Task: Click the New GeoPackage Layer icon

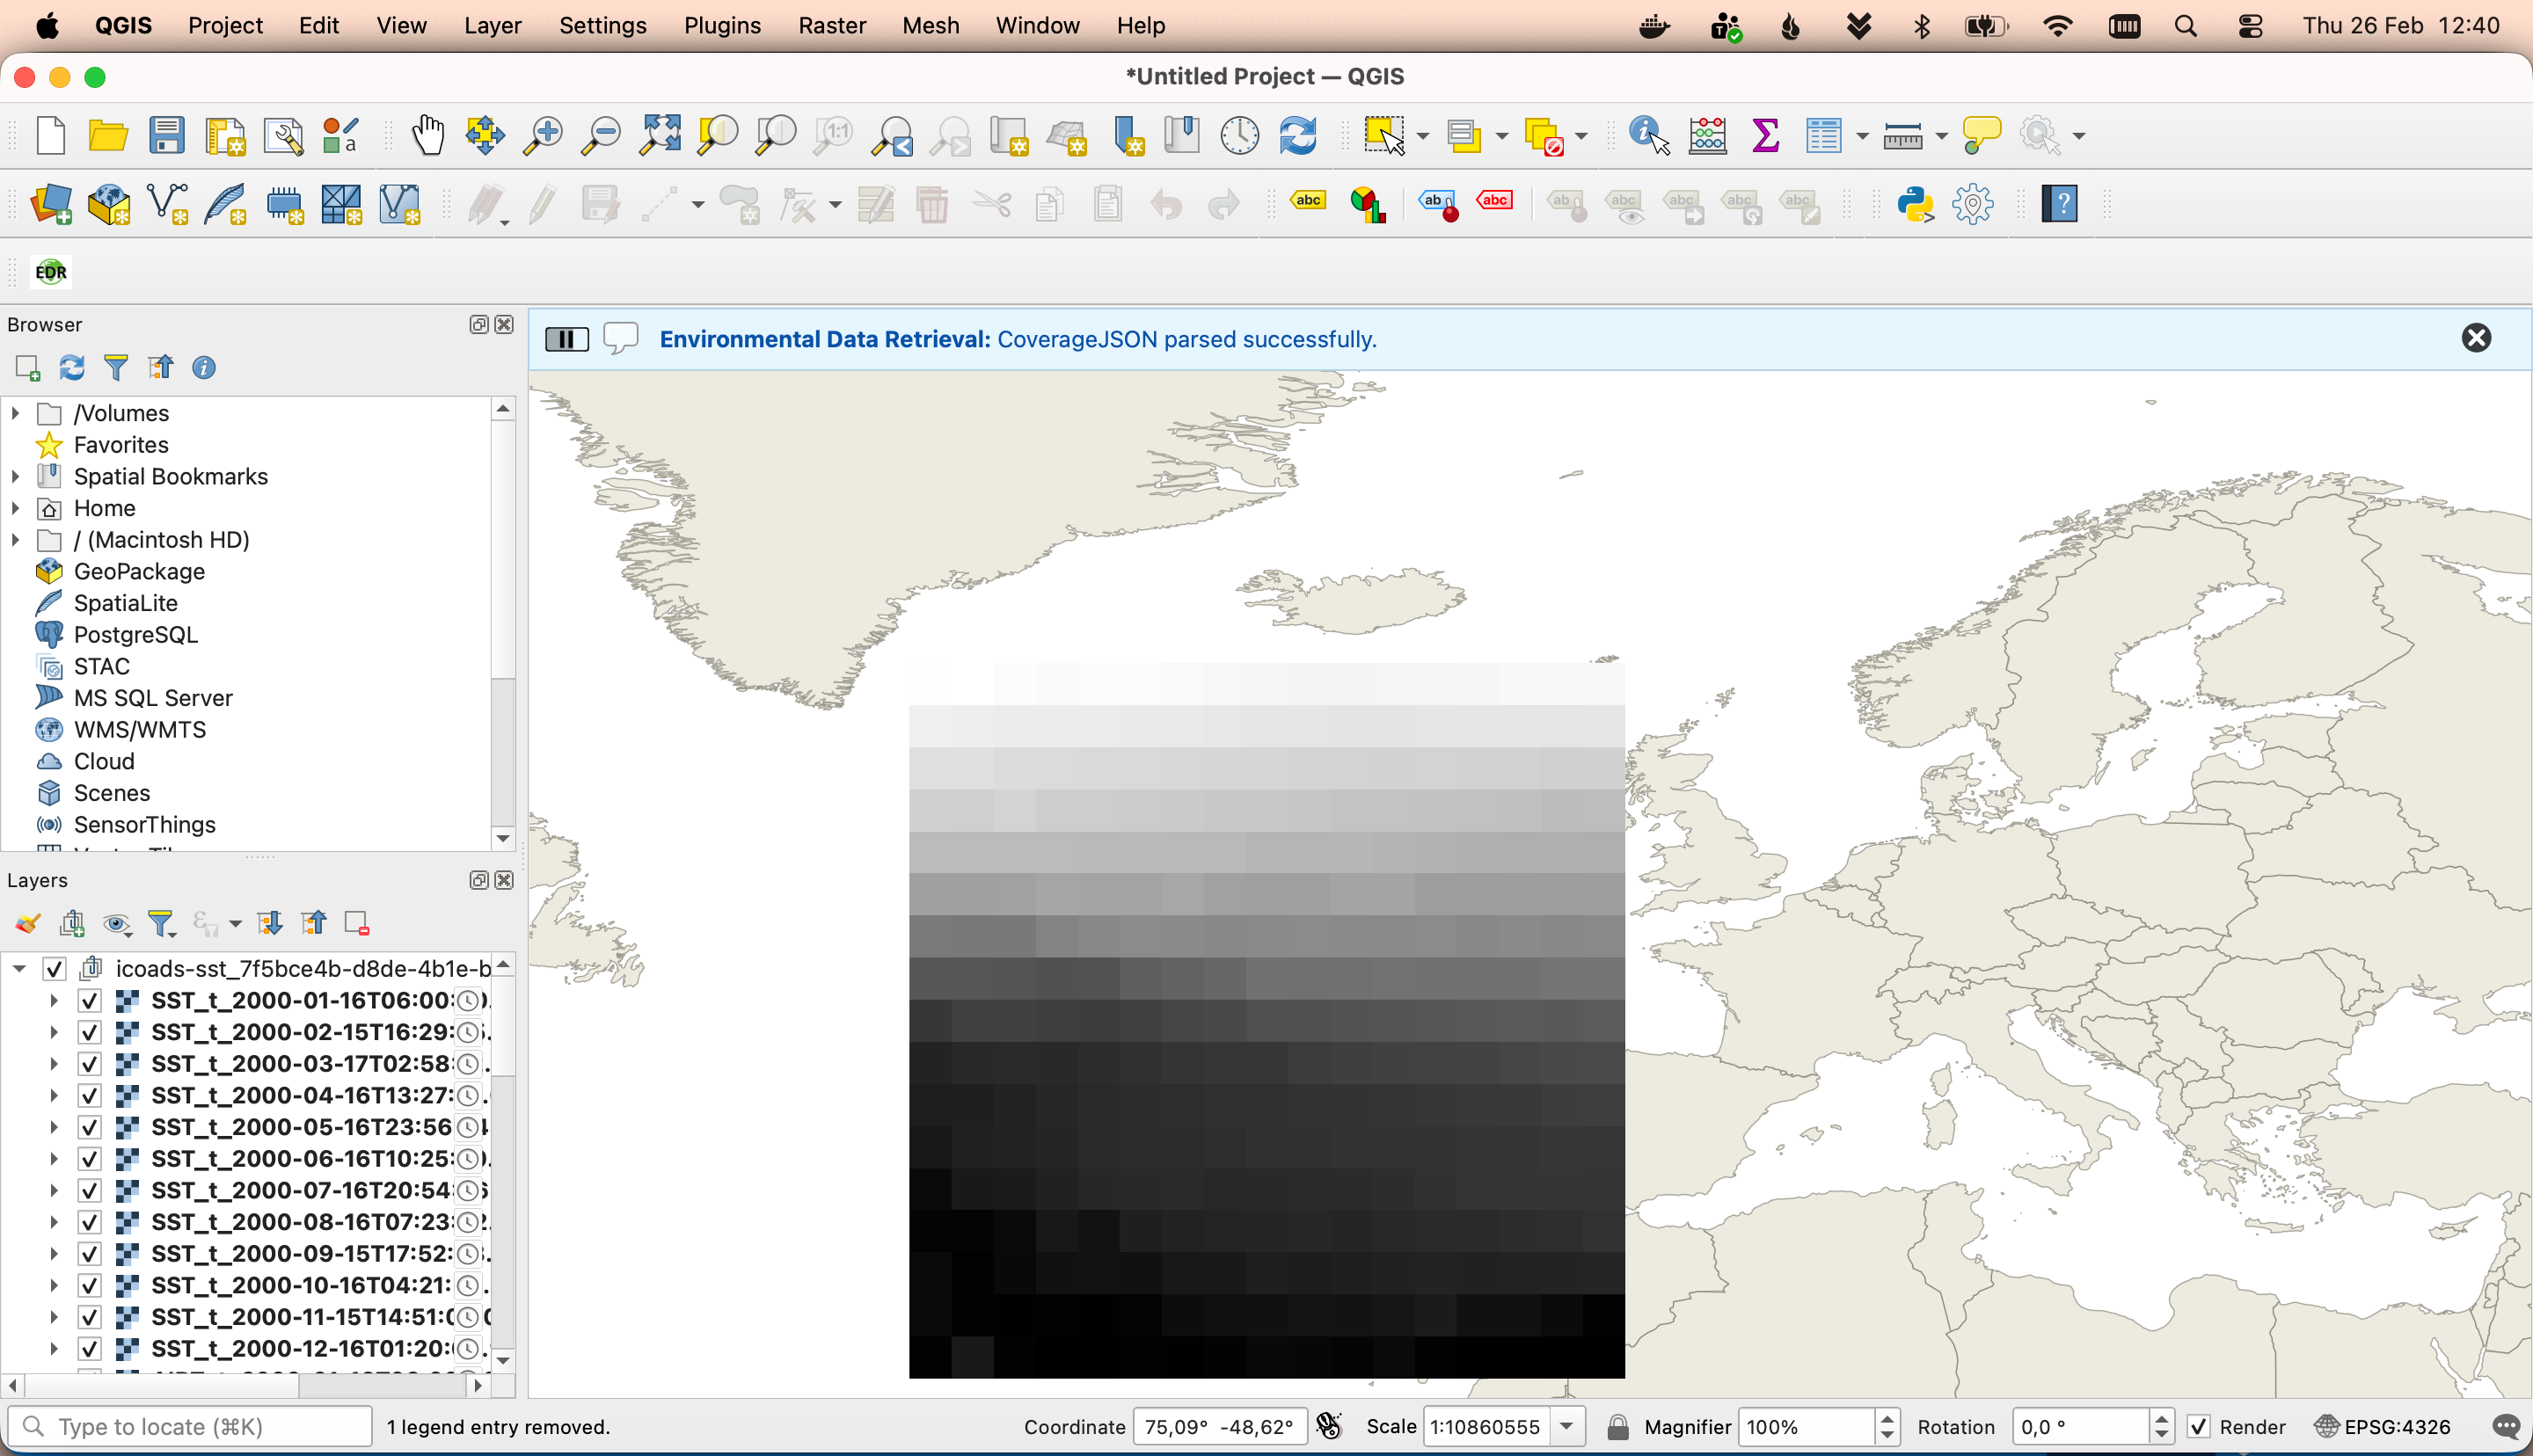Action: (109, 205)
